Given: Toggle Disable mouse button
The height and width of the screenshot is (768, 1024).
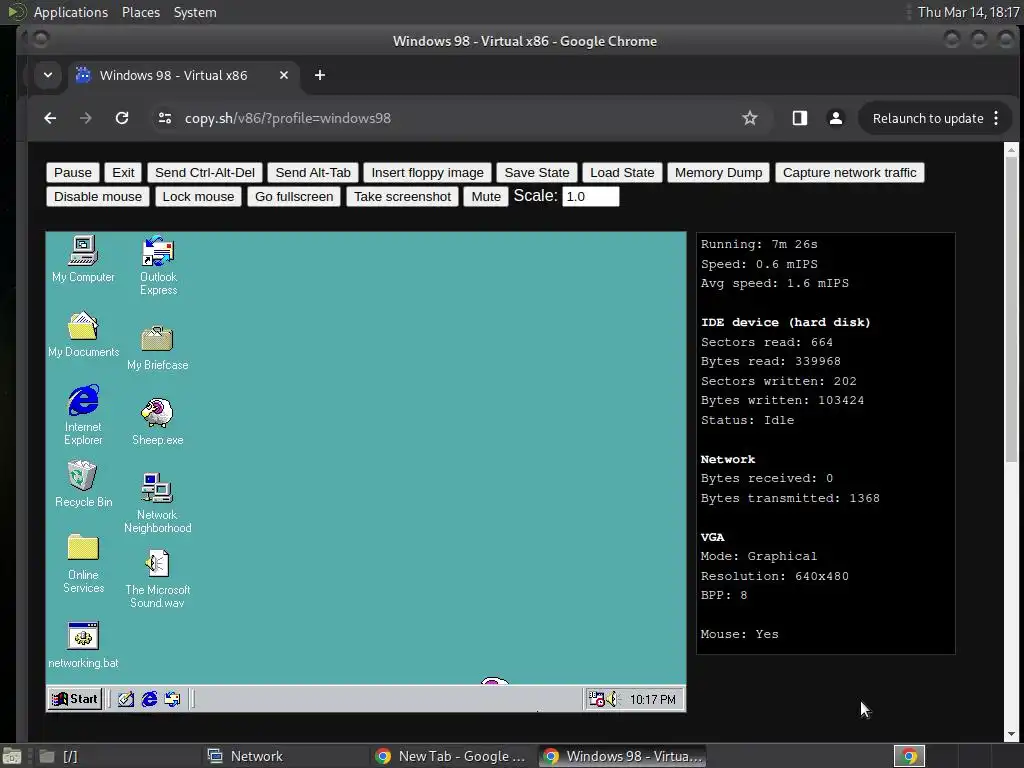Looking at the screenshot, I should 98,197.
